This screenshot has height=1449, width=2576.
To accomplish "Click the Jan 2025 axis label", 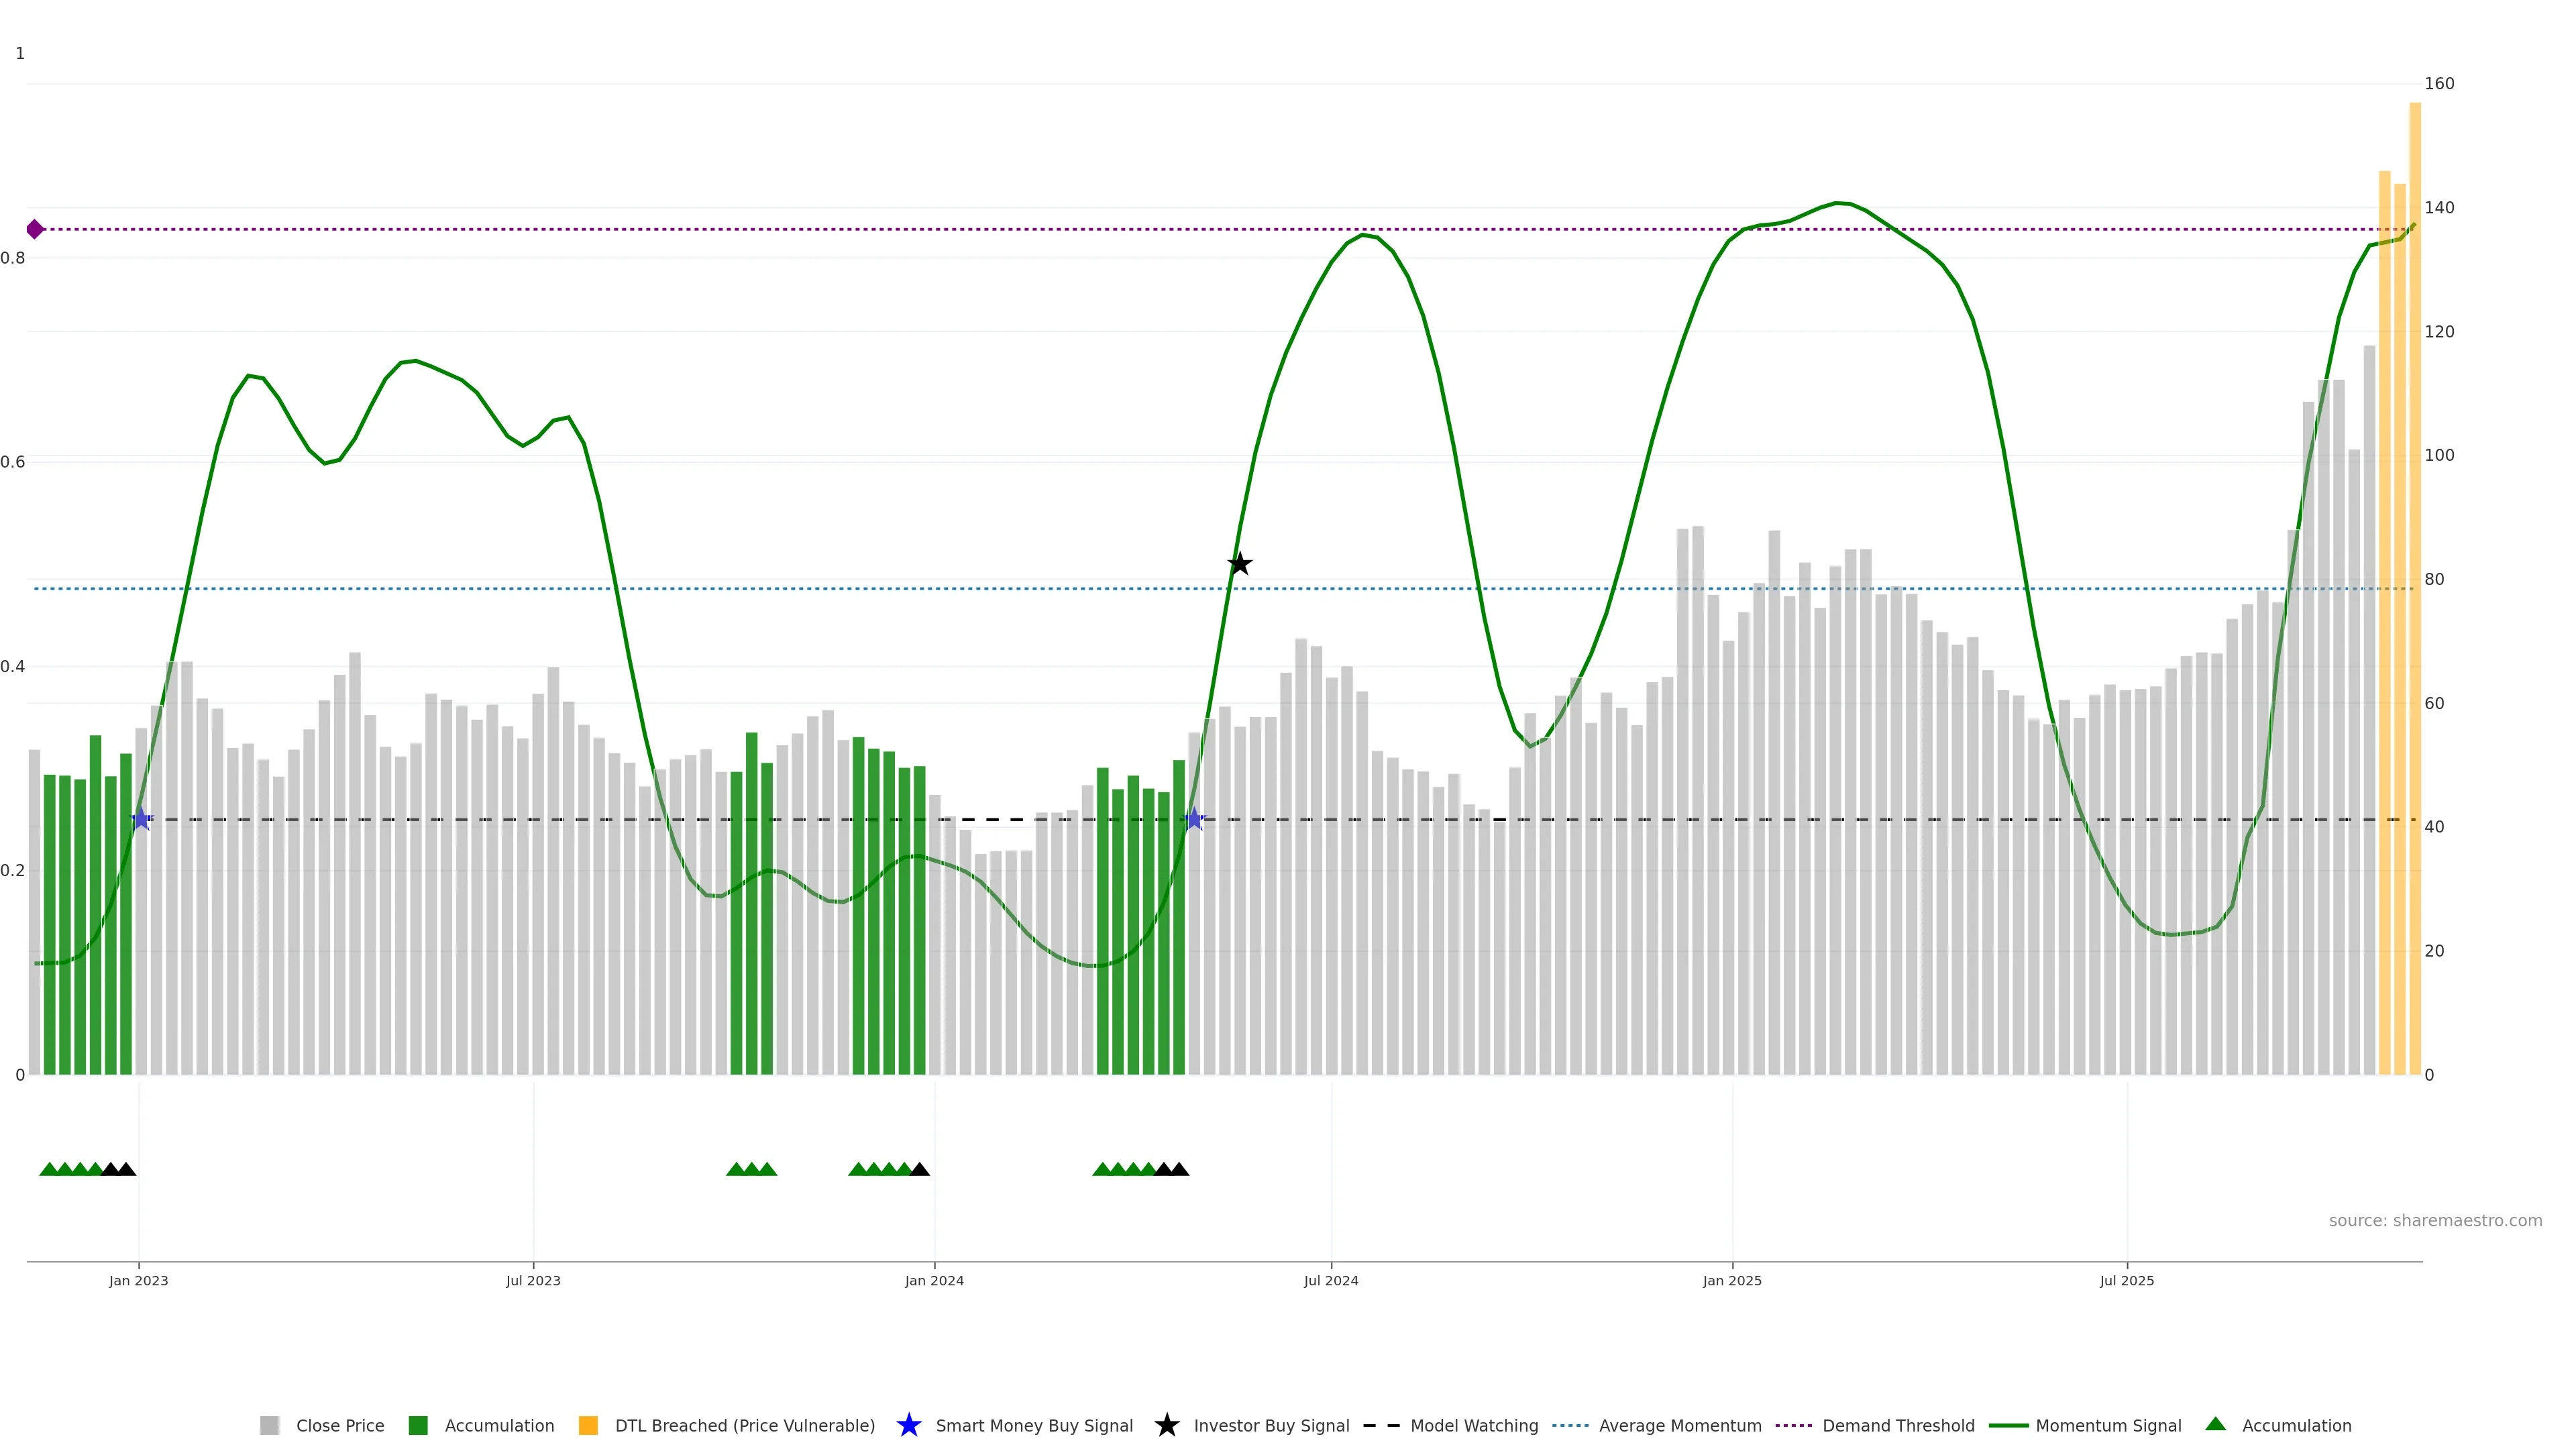I will [x=1731, y=1280].
